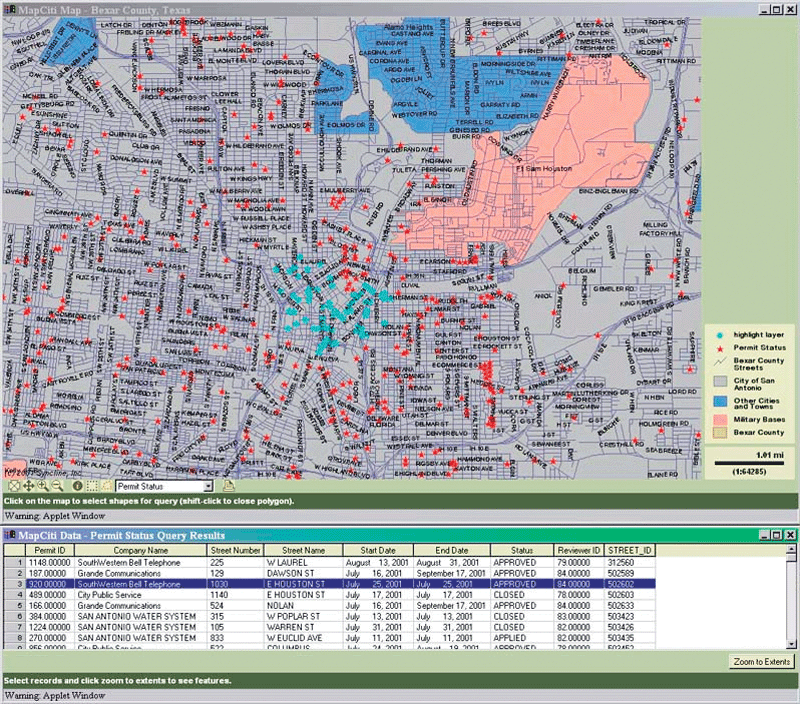800x704 pixels.
Task: Click the tan Bexar County legend swatch
Action: point(720,433)
